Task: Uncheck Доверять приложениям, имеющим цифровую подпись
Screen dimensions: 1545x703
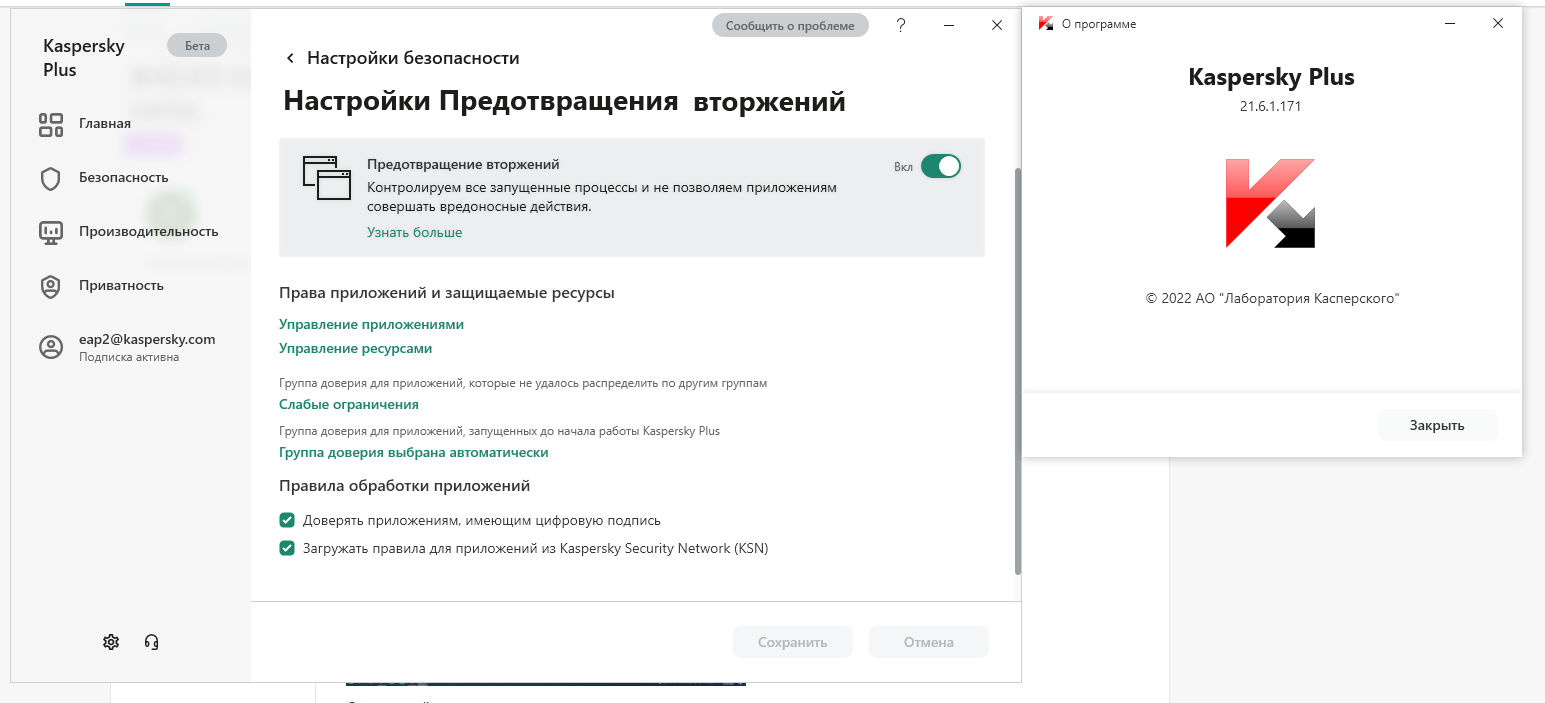Action: [x=287, y=520]
